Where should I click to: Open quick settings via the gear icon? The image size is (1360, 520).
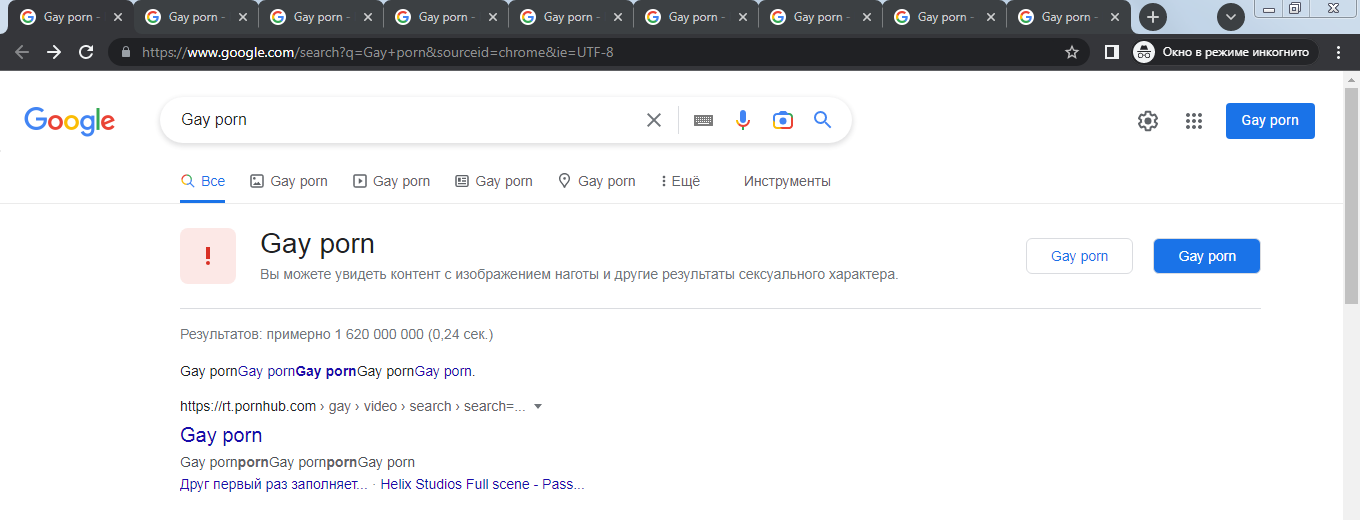[1148, 121]
